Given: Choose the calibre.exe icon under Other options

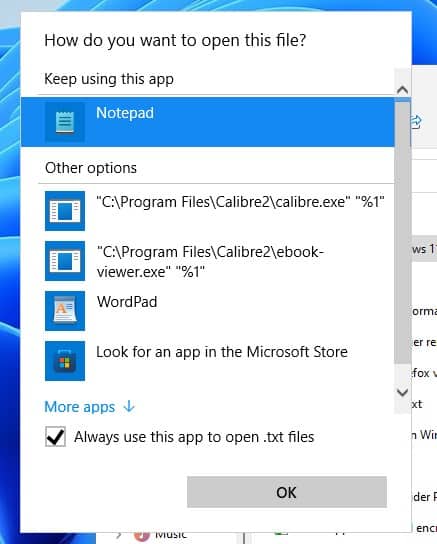Looking at the screenshot, I should [65, 211].
